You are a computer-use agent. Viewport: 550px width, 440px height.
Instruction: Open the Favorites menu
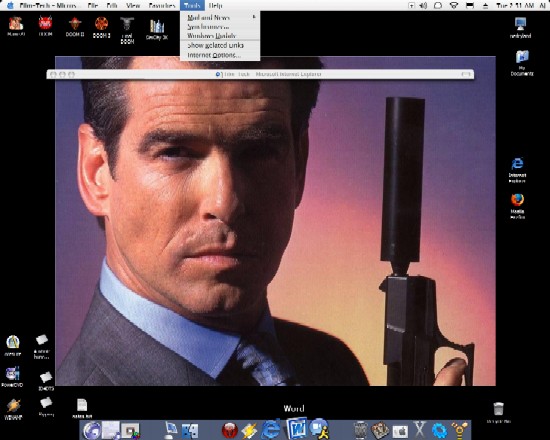pos(162,6)
